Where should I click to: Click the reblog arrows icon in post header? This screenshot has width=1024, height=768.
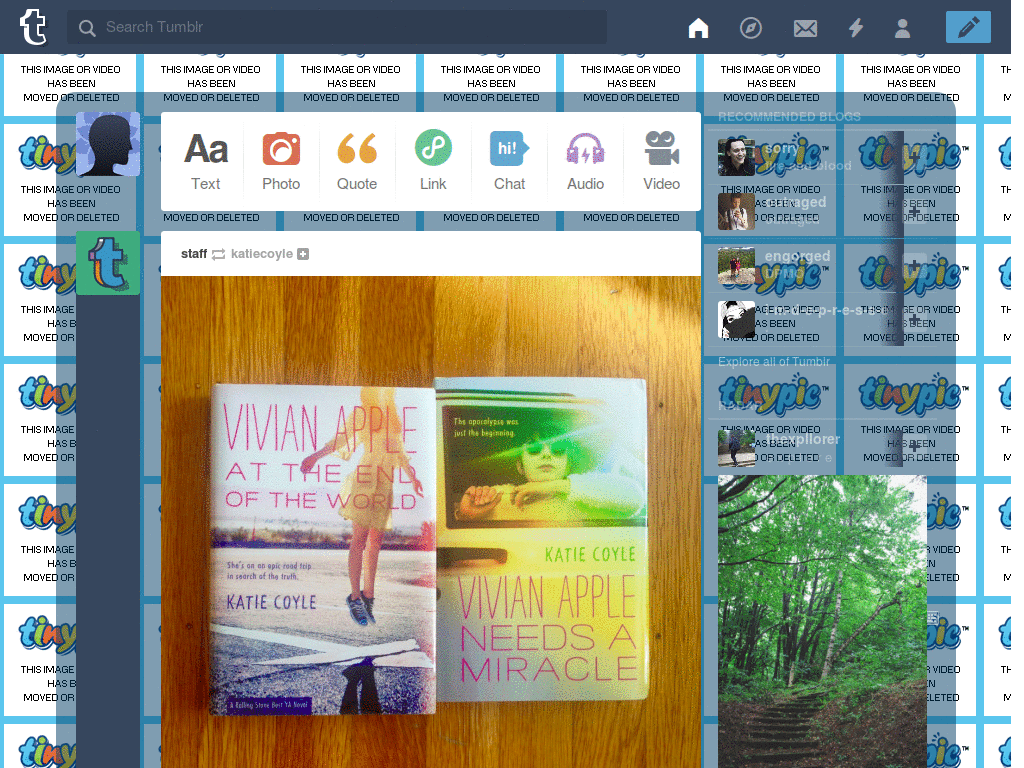[x=219, y=254]
